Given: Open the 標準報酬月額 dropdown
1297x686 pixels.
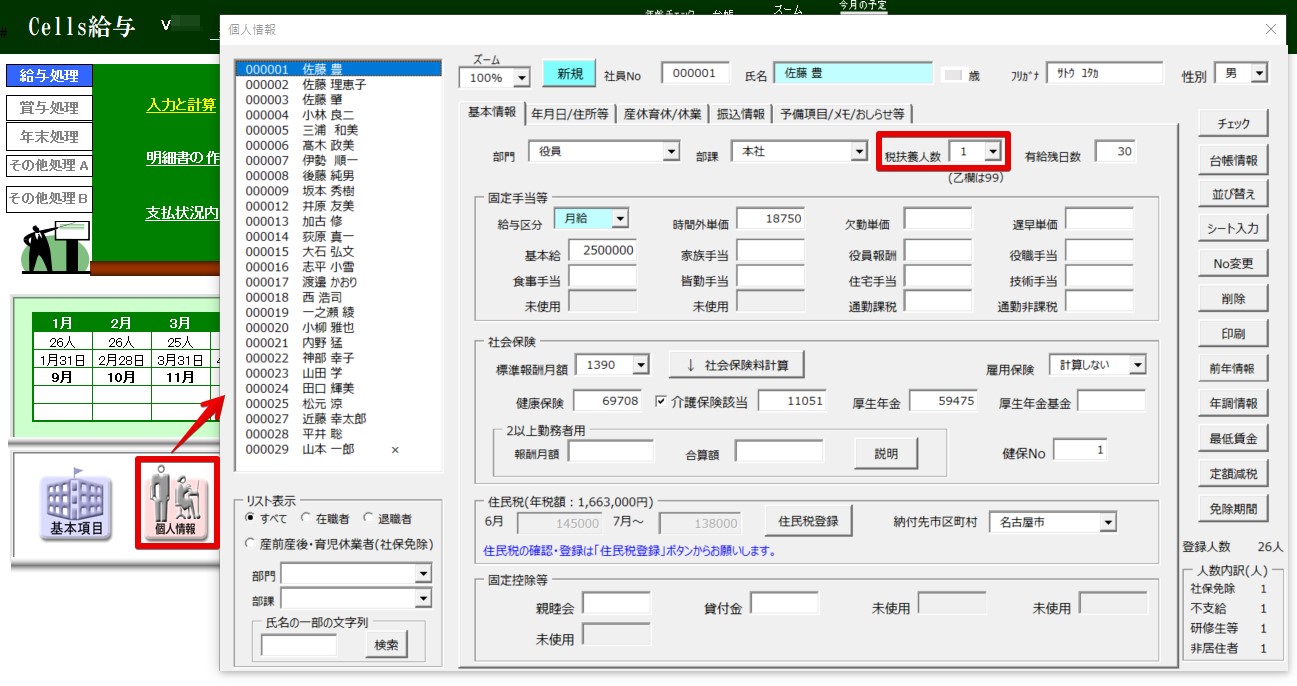Looking at the screenshot, I should [x=641, y=365].
